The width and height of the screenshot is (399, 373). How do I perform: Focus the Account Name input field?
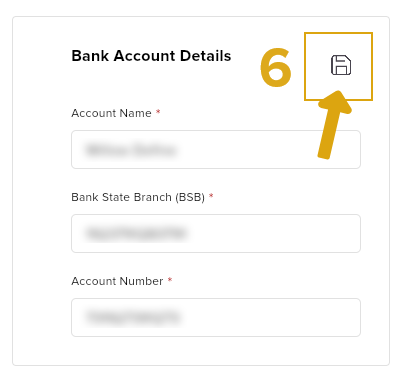(x=216, y=149)
